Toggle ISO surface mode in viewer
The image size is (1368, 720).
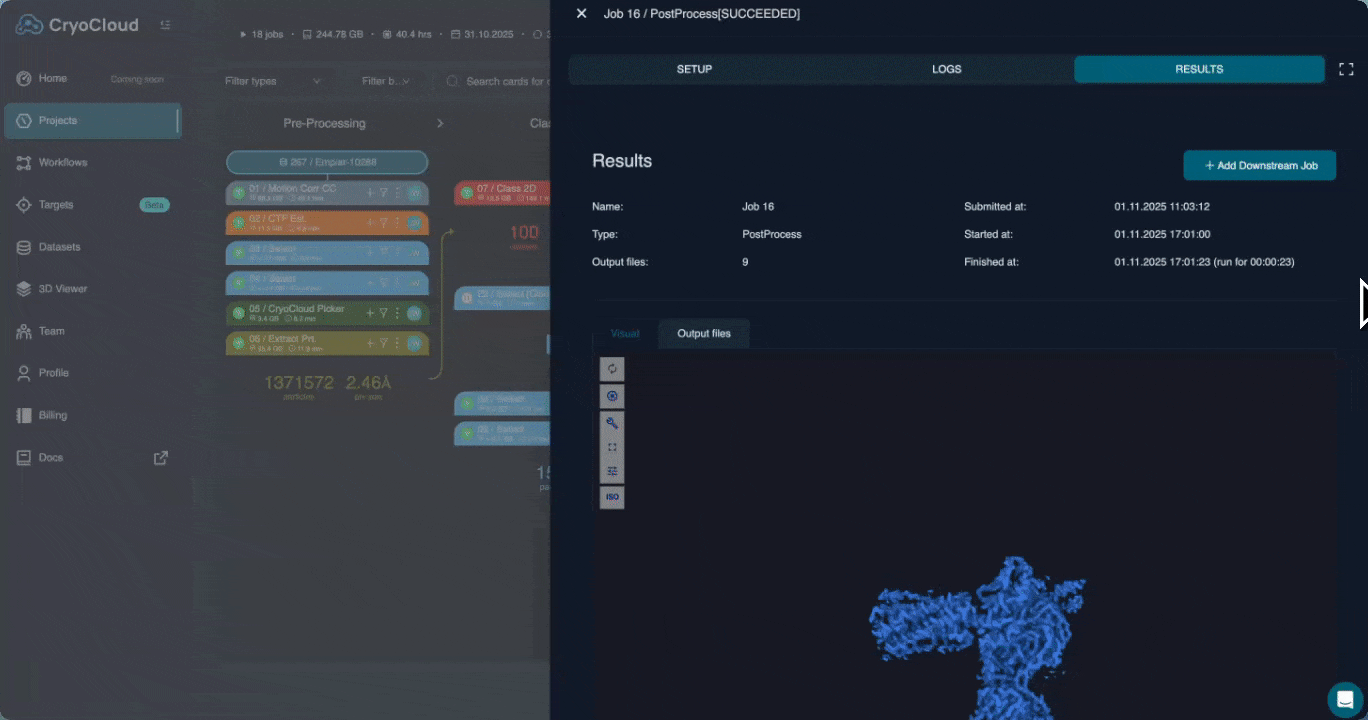click(x=612, y=497)
